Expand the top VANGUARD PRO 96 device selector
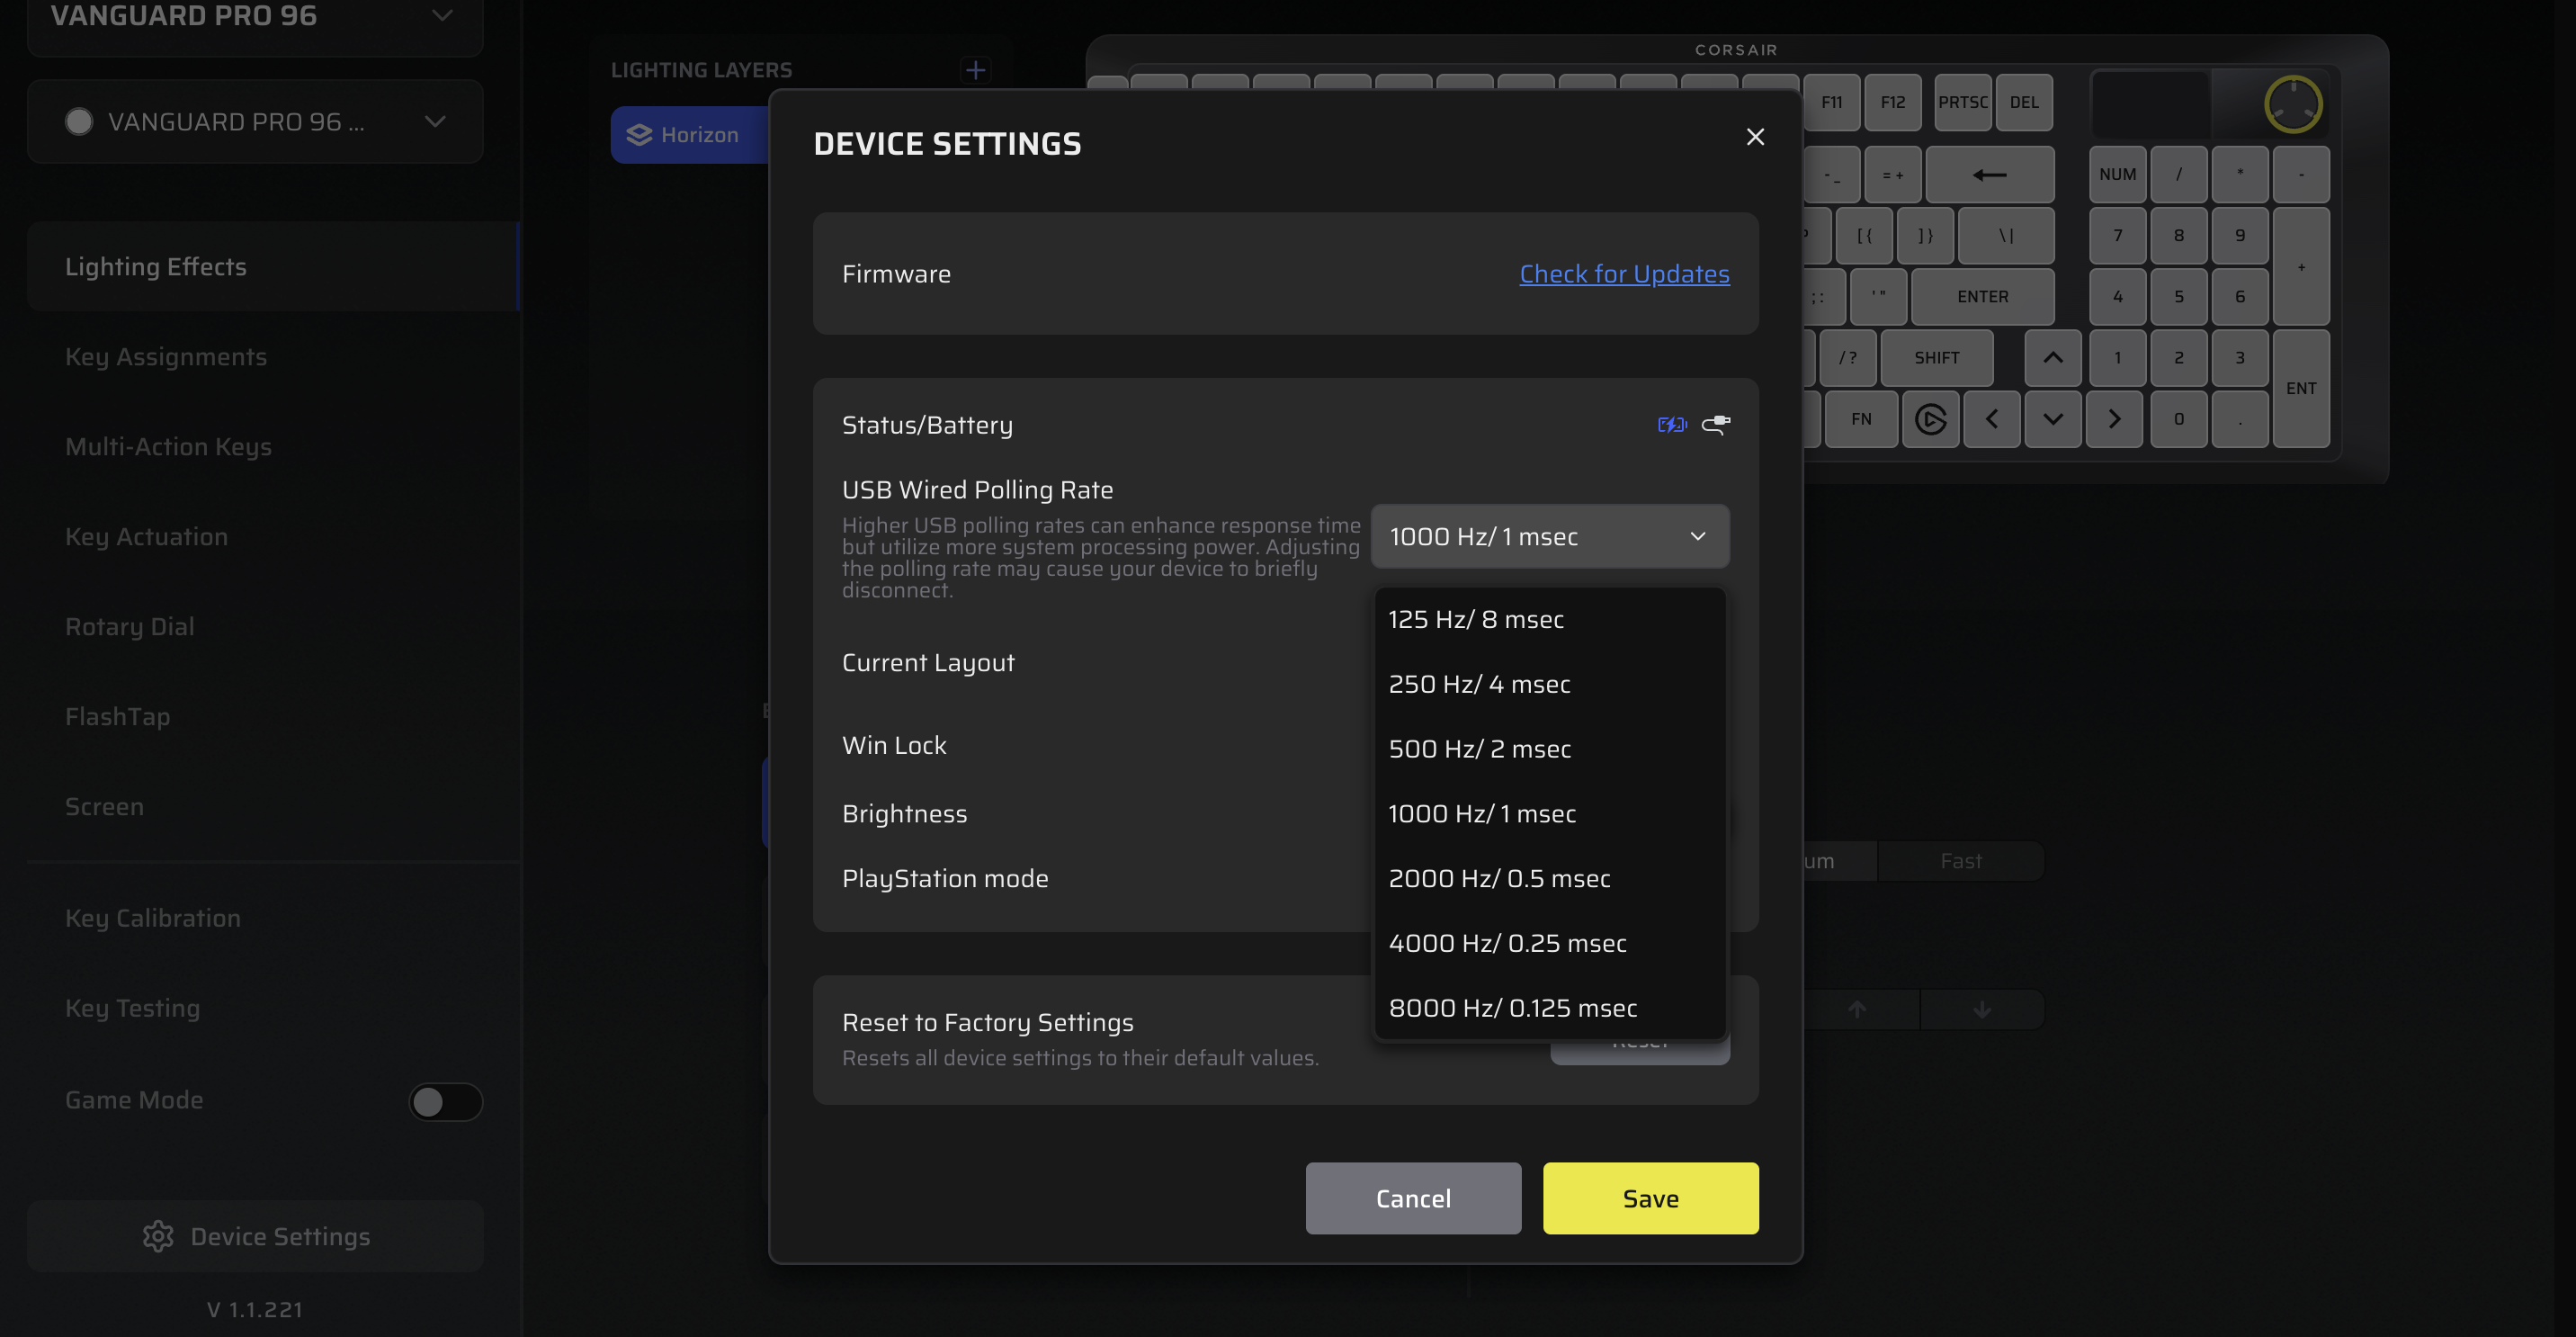 click(x=442, y=16)
